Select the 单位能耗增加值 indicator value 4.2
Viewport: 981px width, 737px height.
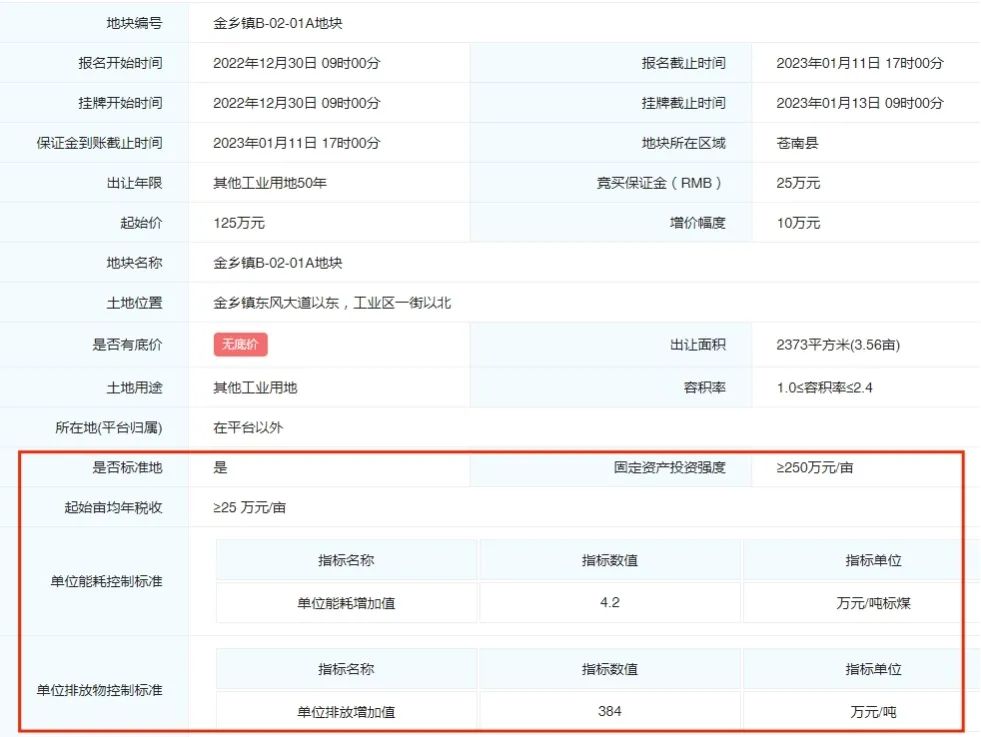click(610, 602)
